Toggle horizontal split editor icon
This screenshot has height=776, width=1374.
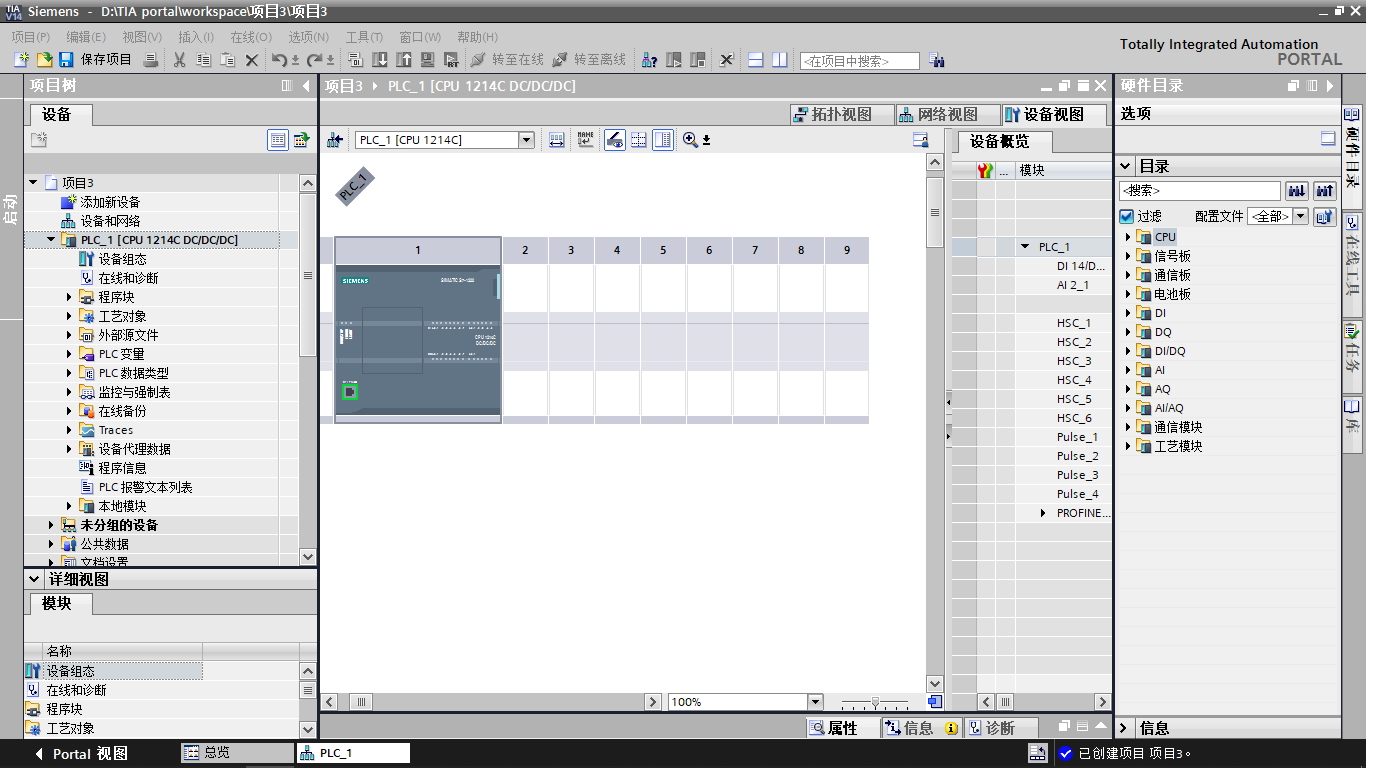click(x=756, y=60)
